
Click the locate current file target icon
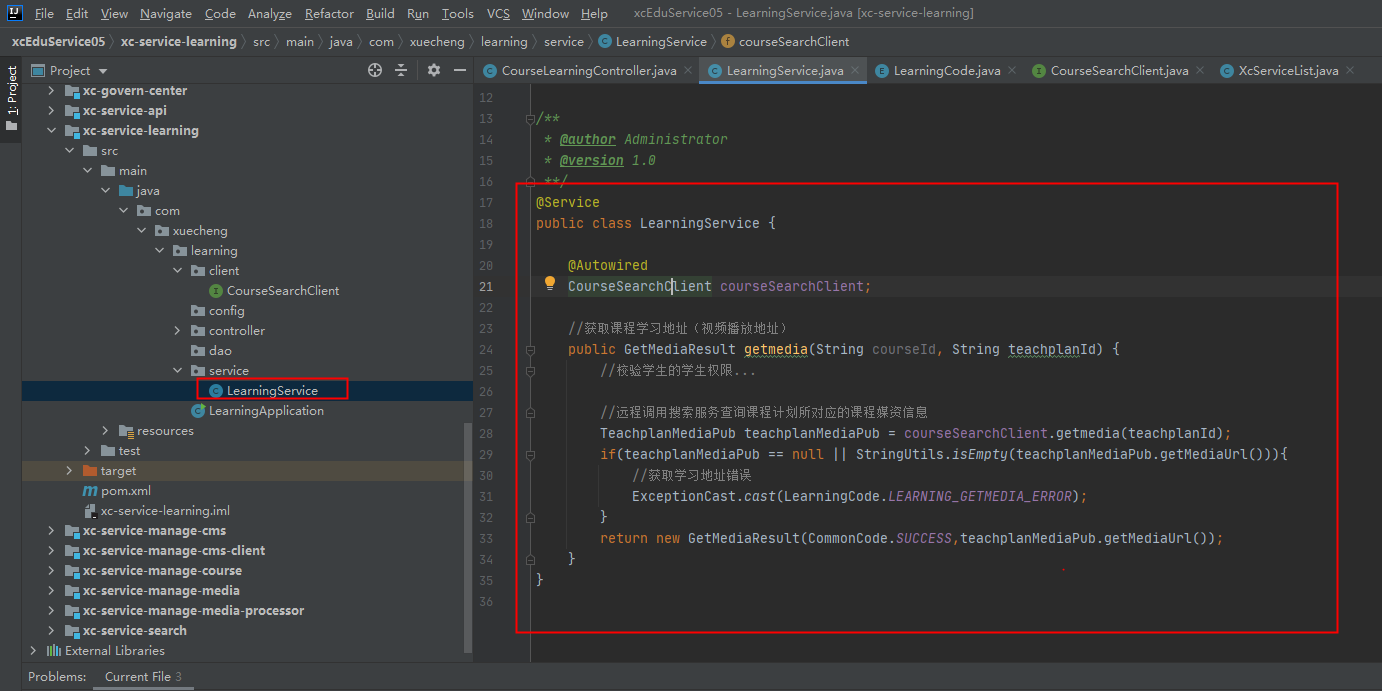375,70
